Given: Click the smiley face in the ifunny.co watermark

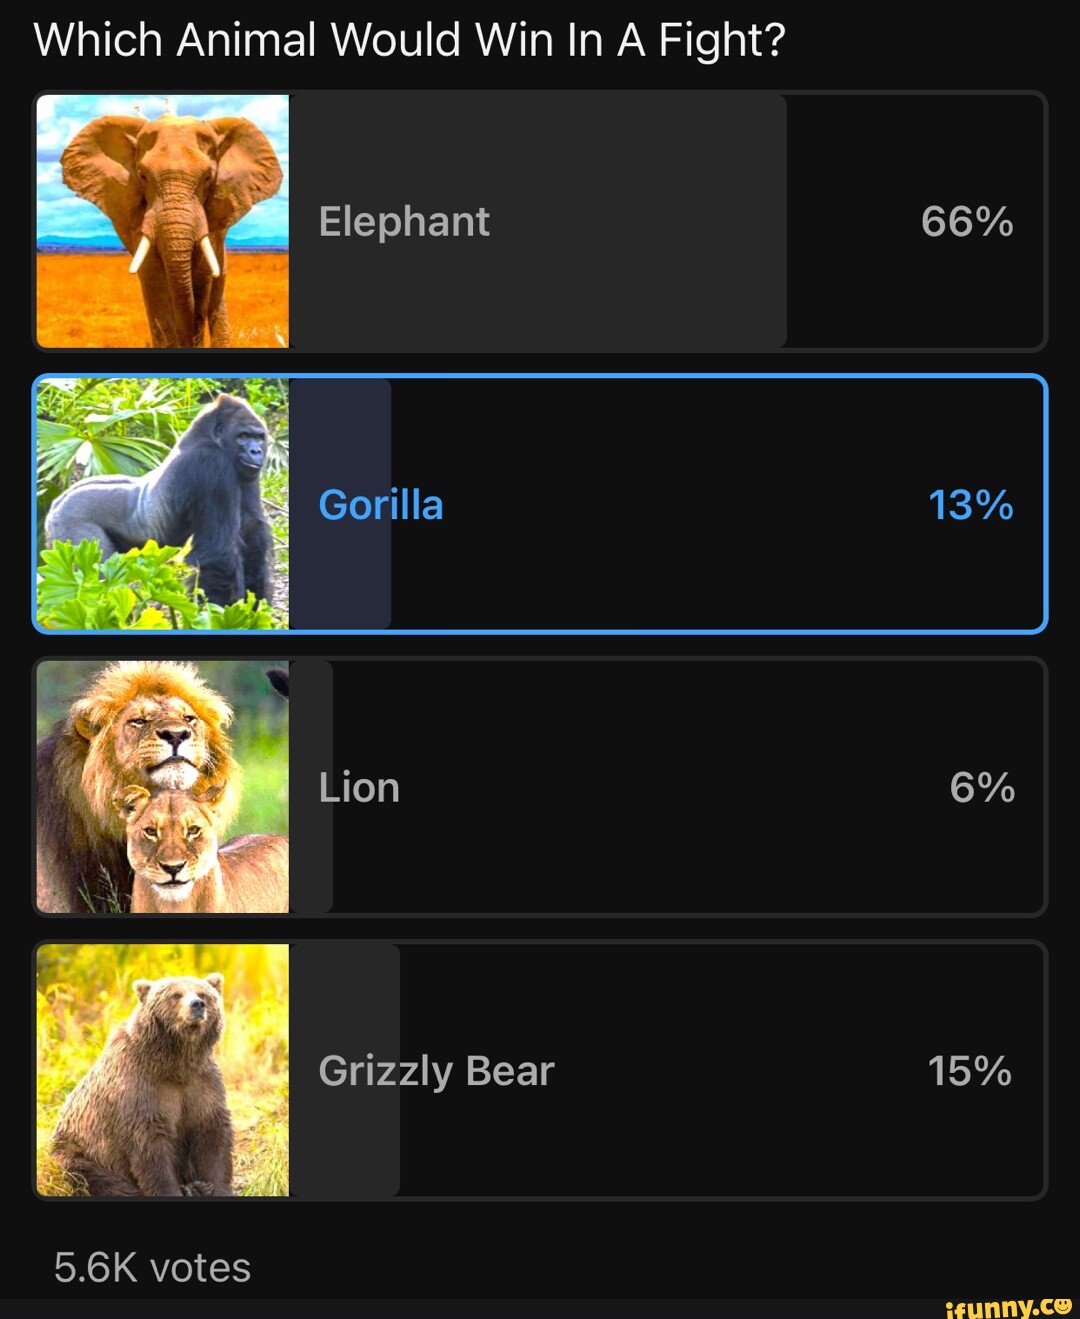Looking at the screenshot, I should pos(1062,1304).
